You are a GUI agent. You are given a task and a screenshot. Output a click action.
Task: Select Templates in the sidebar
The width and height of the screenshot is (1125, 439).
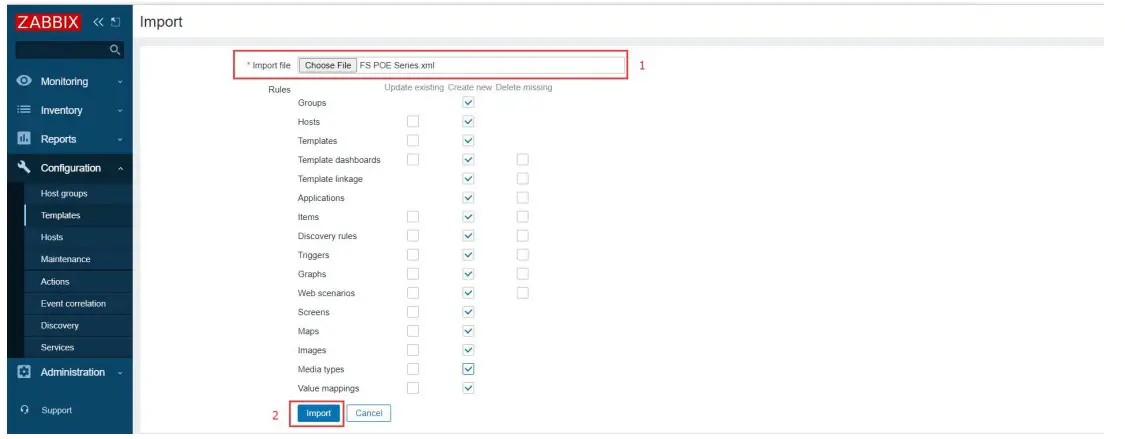(x=60, y=216)
